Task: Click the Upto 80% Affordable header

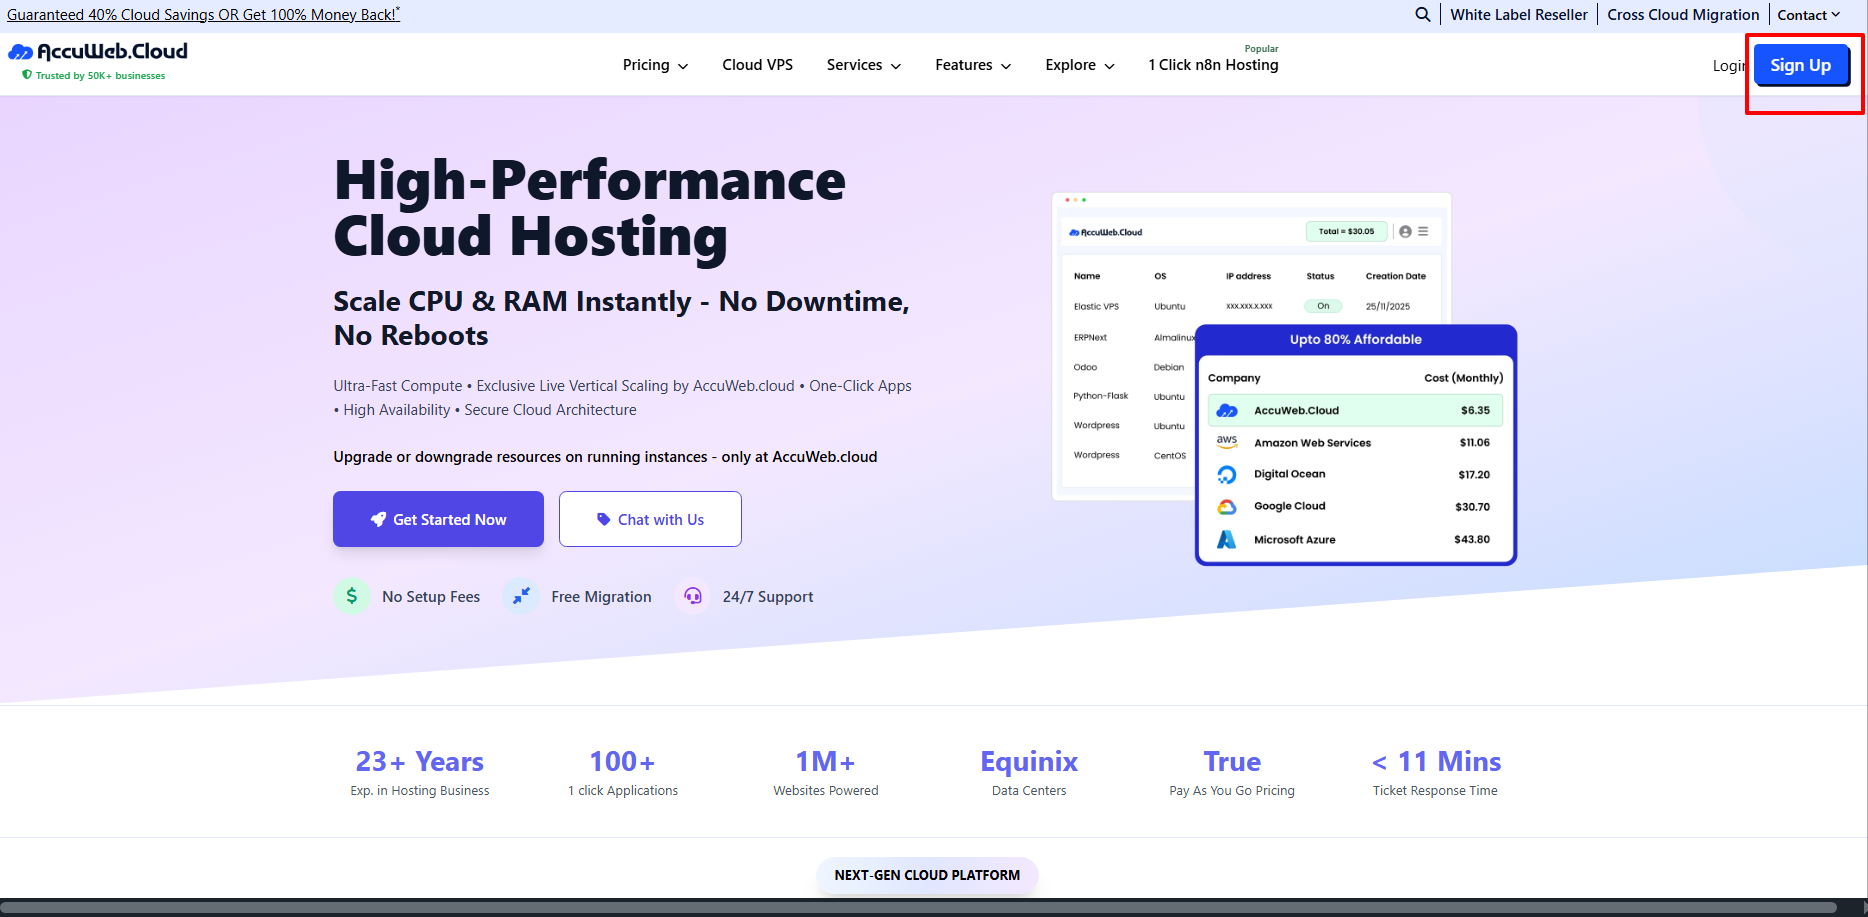Action: (x=1355, y=340)
